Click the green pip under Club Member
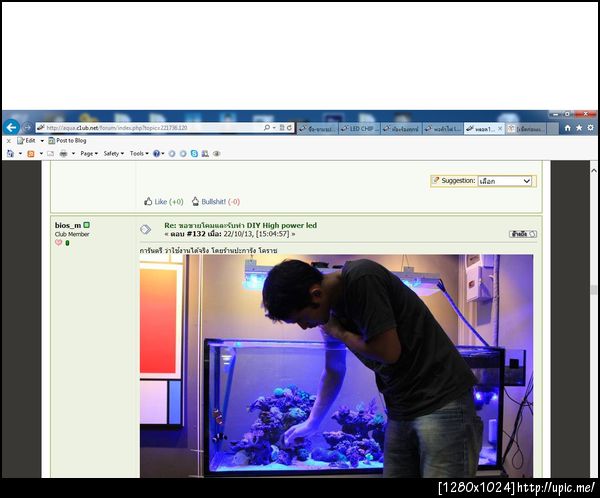600x498 pixels. [67, 243]
